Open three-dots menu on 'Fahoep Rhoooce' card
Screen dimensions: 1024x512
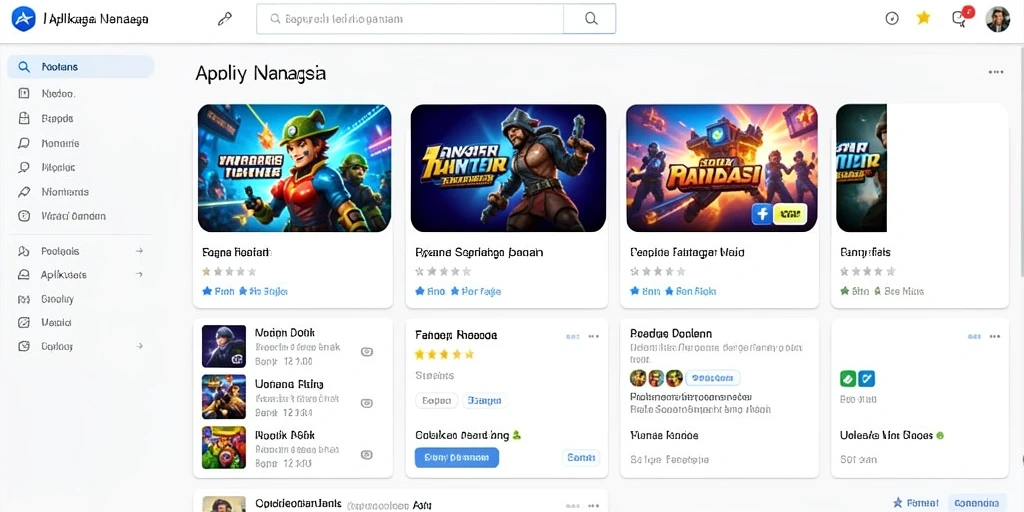(x=594, y=336)
